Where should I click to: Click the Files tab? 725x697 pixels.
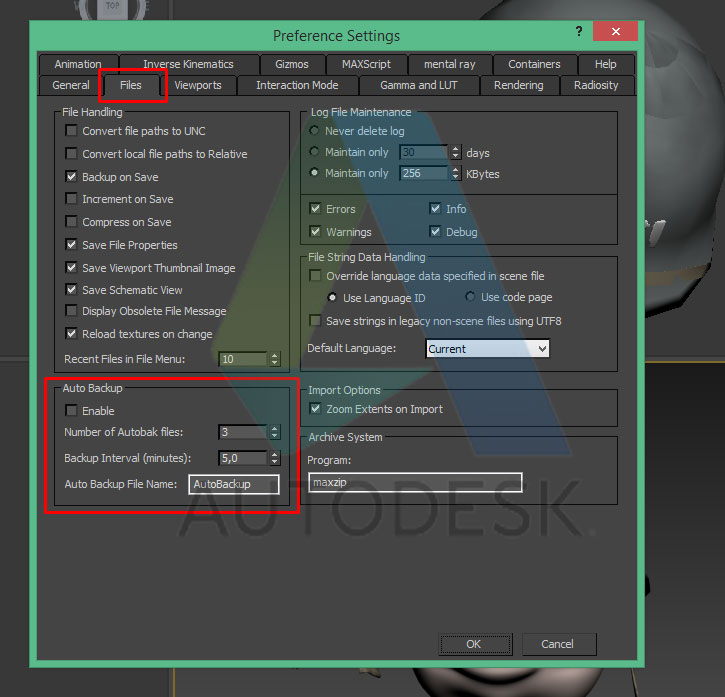(131, 85)
